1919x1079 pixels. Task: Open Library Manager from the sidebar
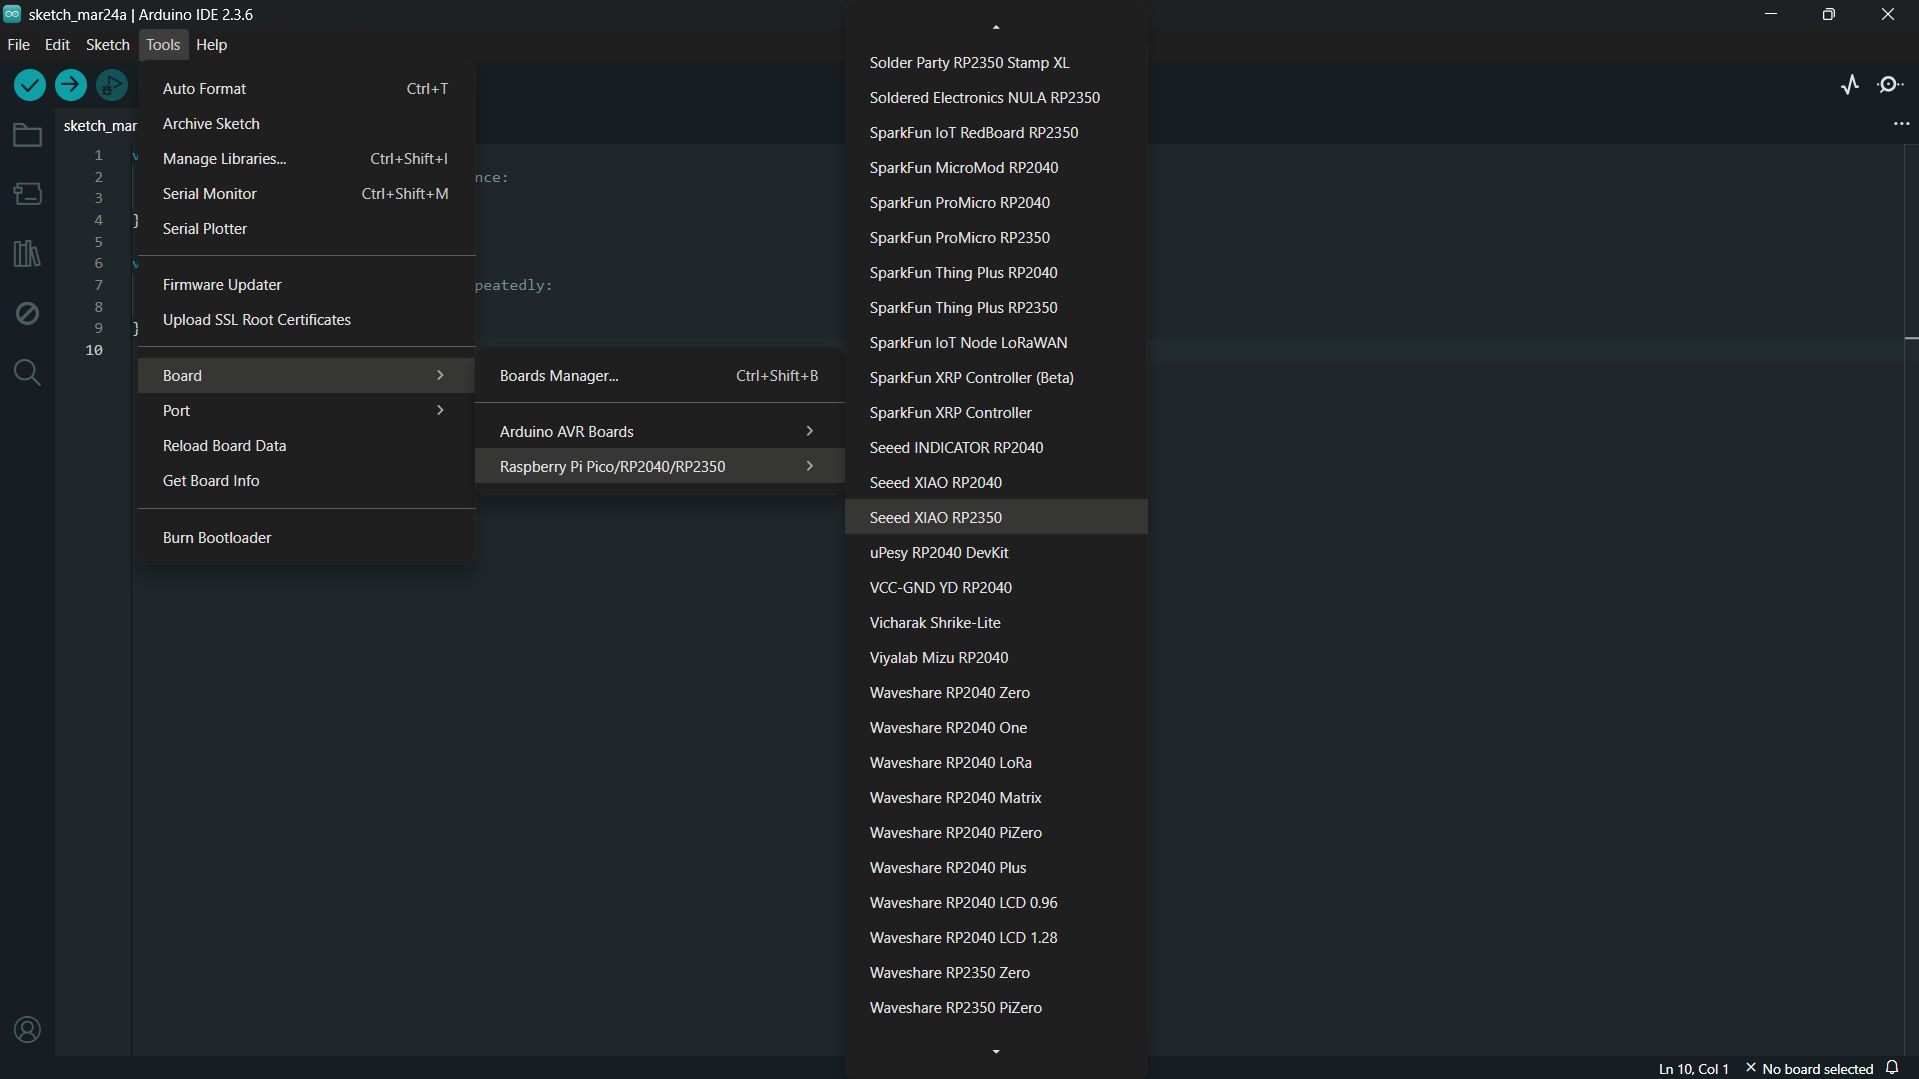27,253
